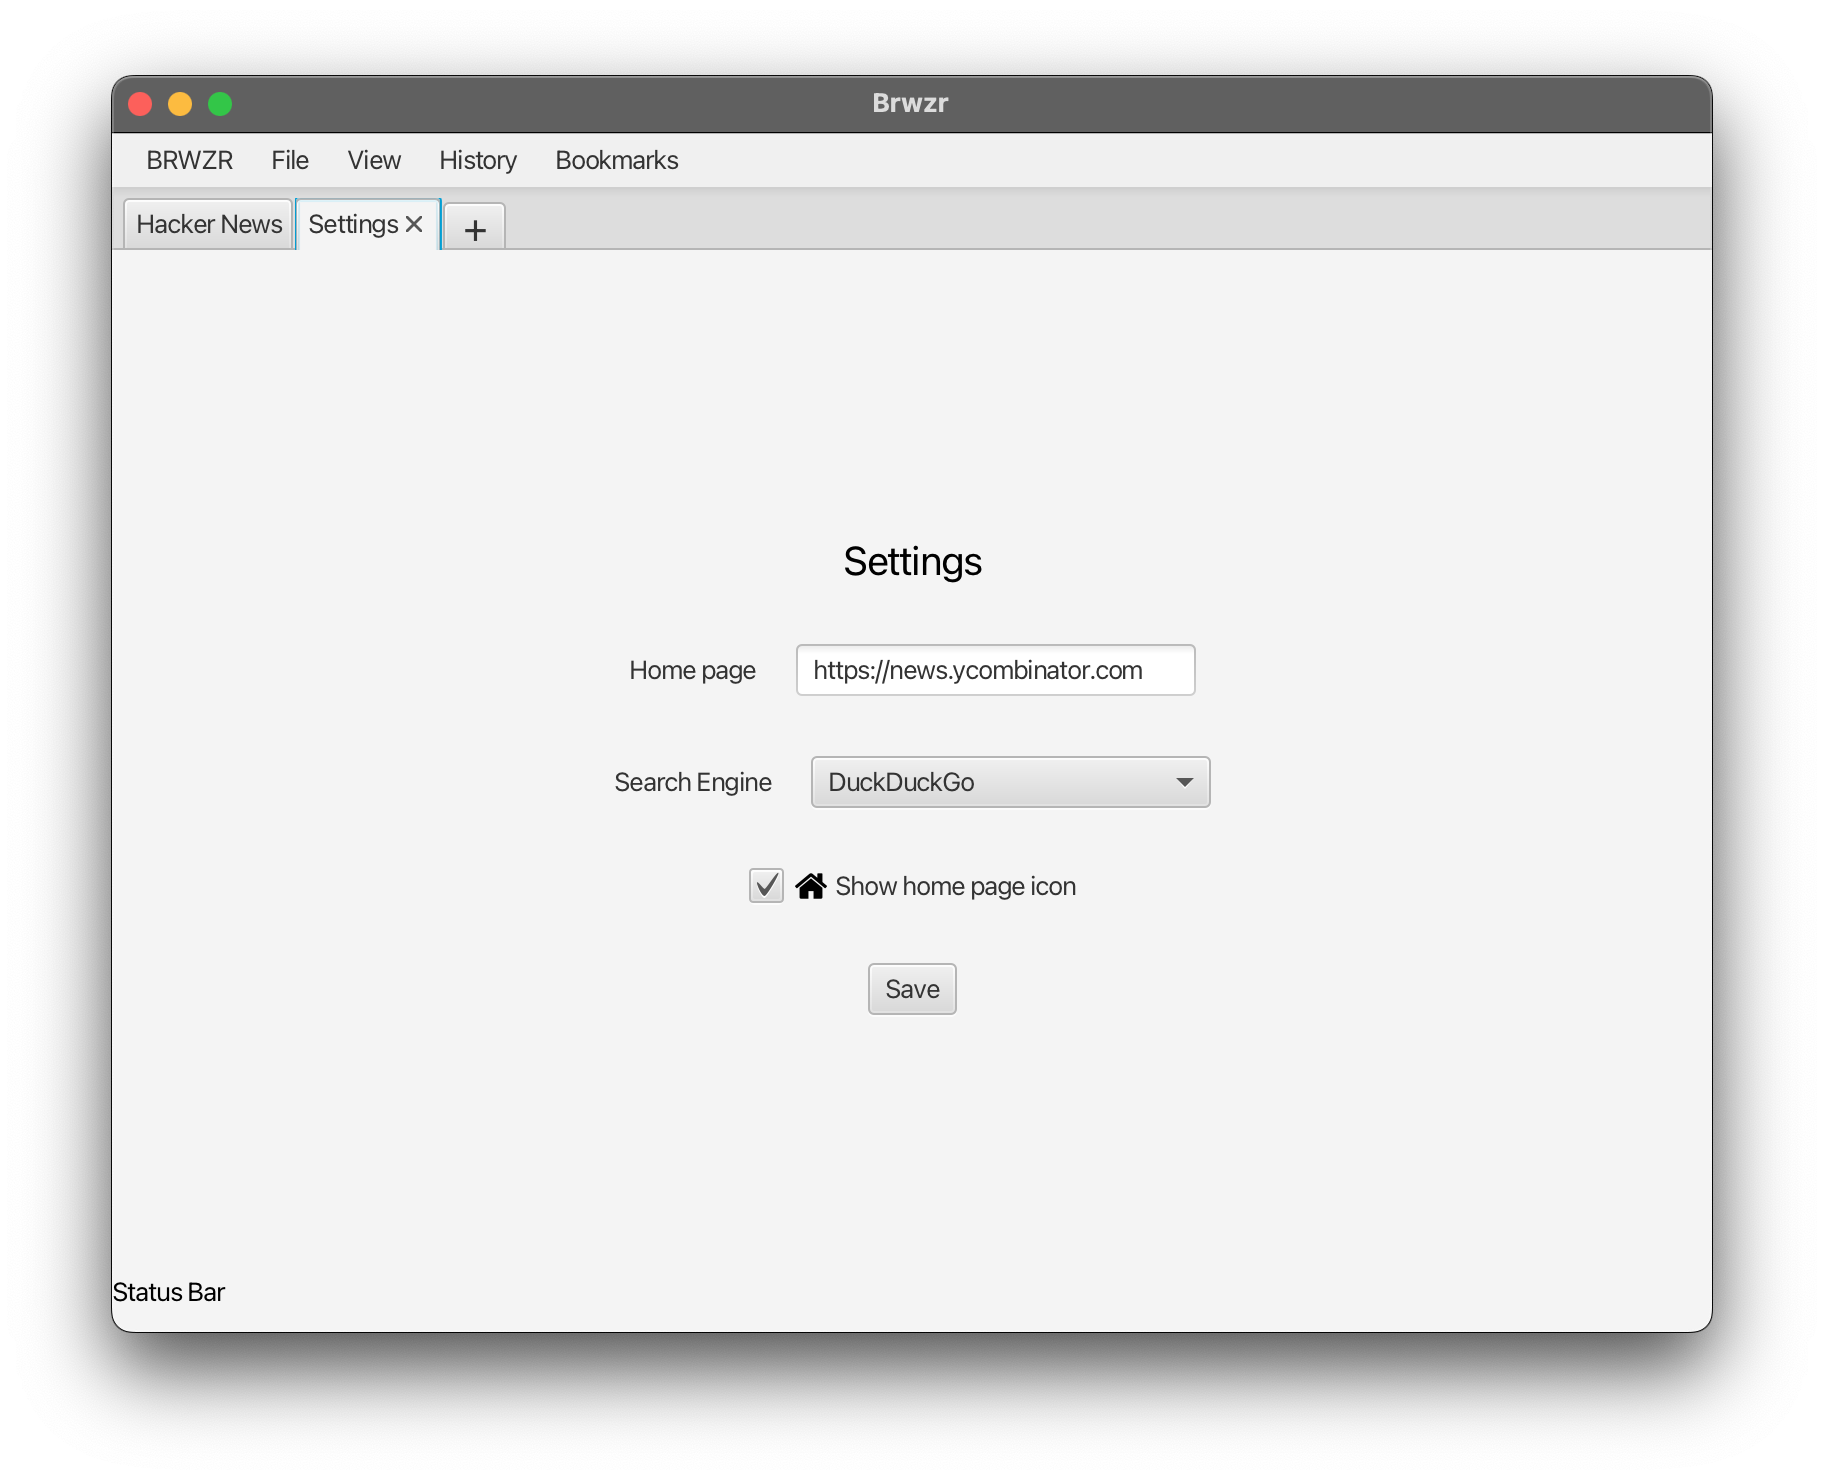Viewport: 1824px width, 1480px height.
Task: Open the View menu
Action: (373, 160)
